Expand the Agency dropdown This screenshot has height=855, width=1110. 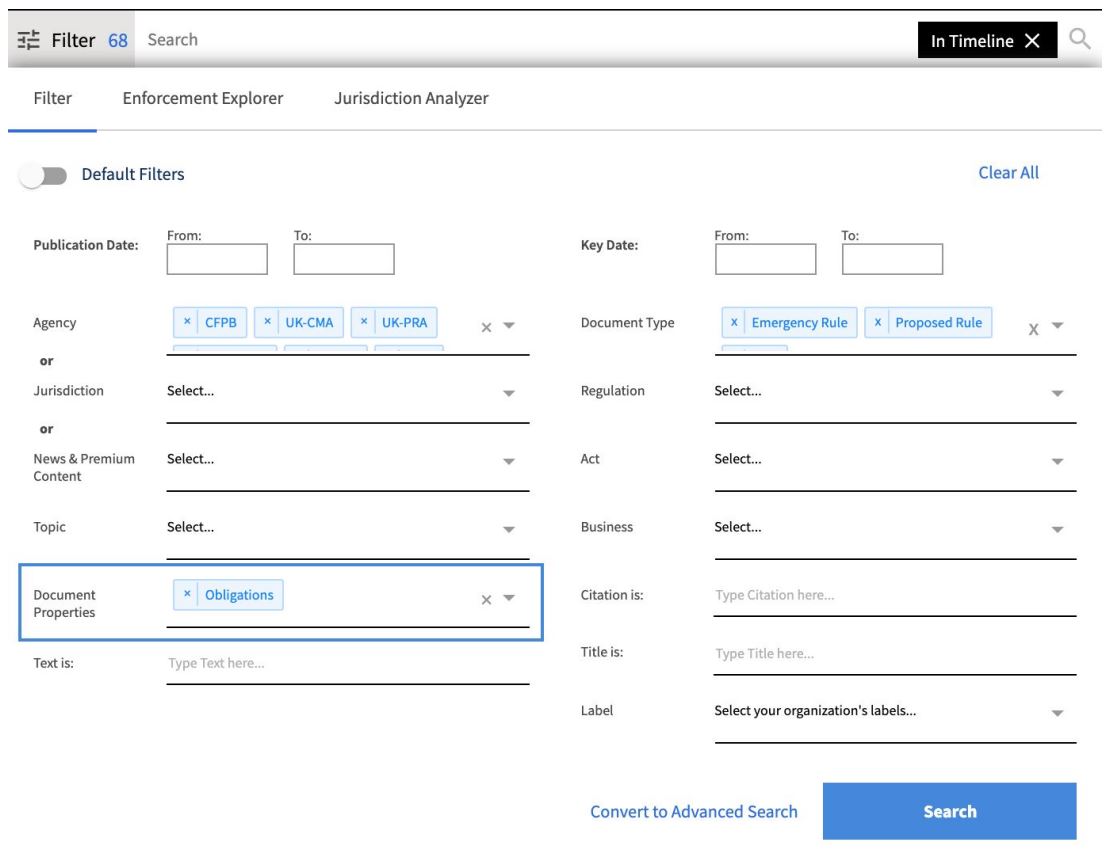click(x=509, y=326)
